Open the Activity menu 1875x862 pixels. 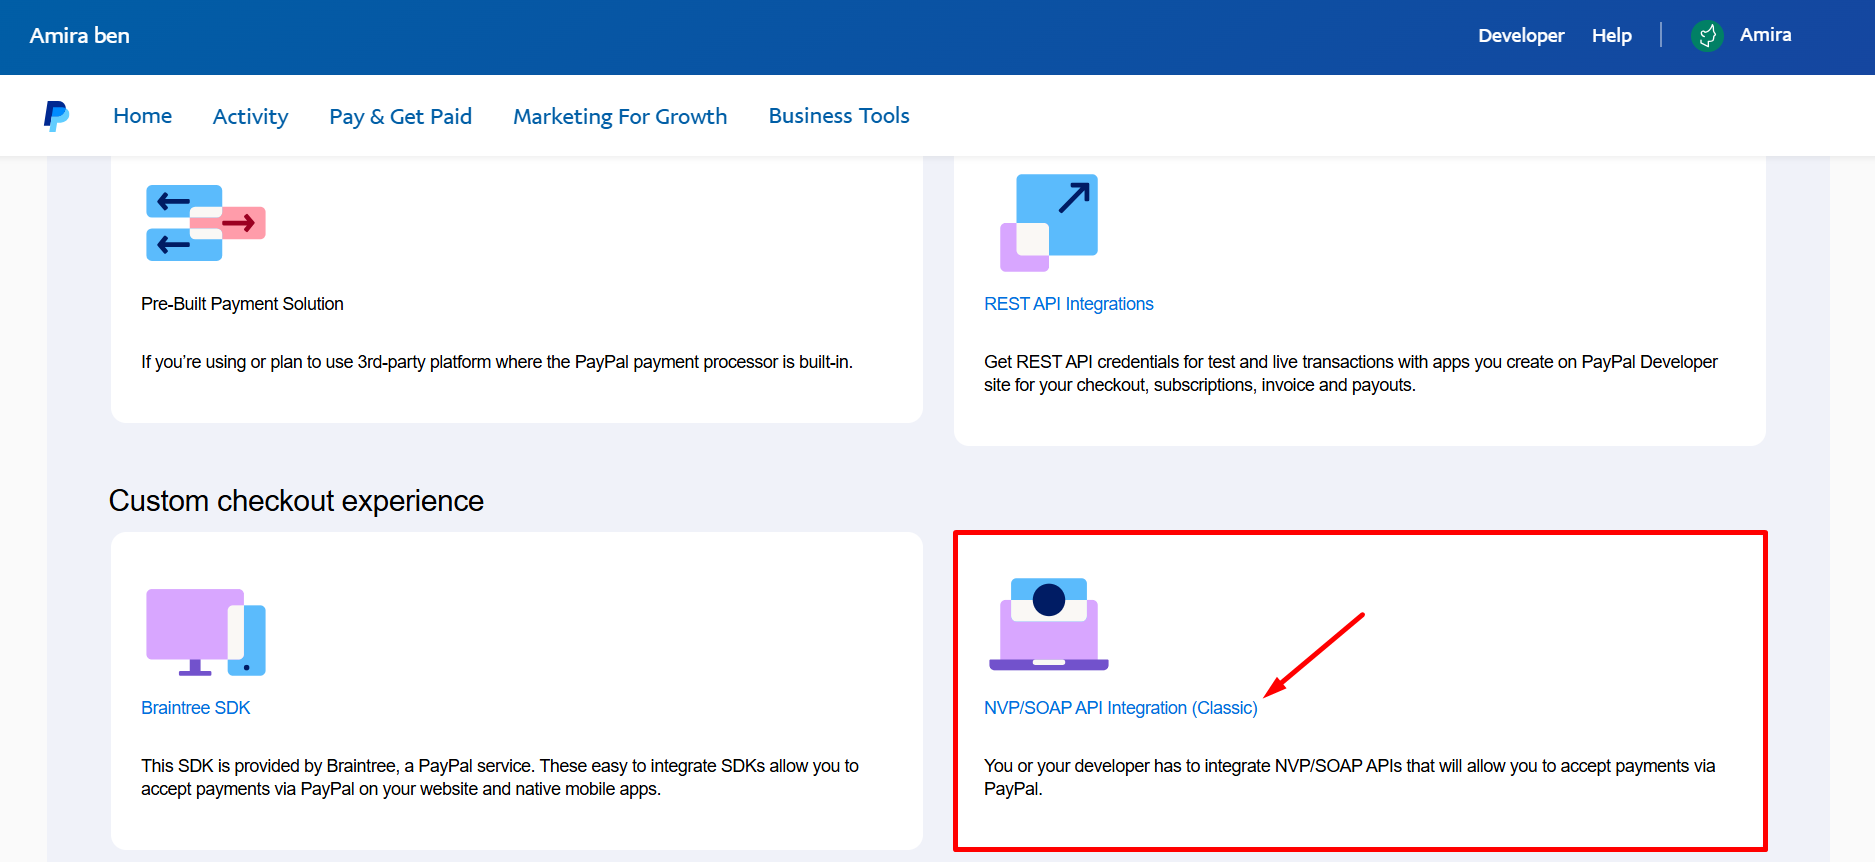pyautogui.click(x=250, y=117)
